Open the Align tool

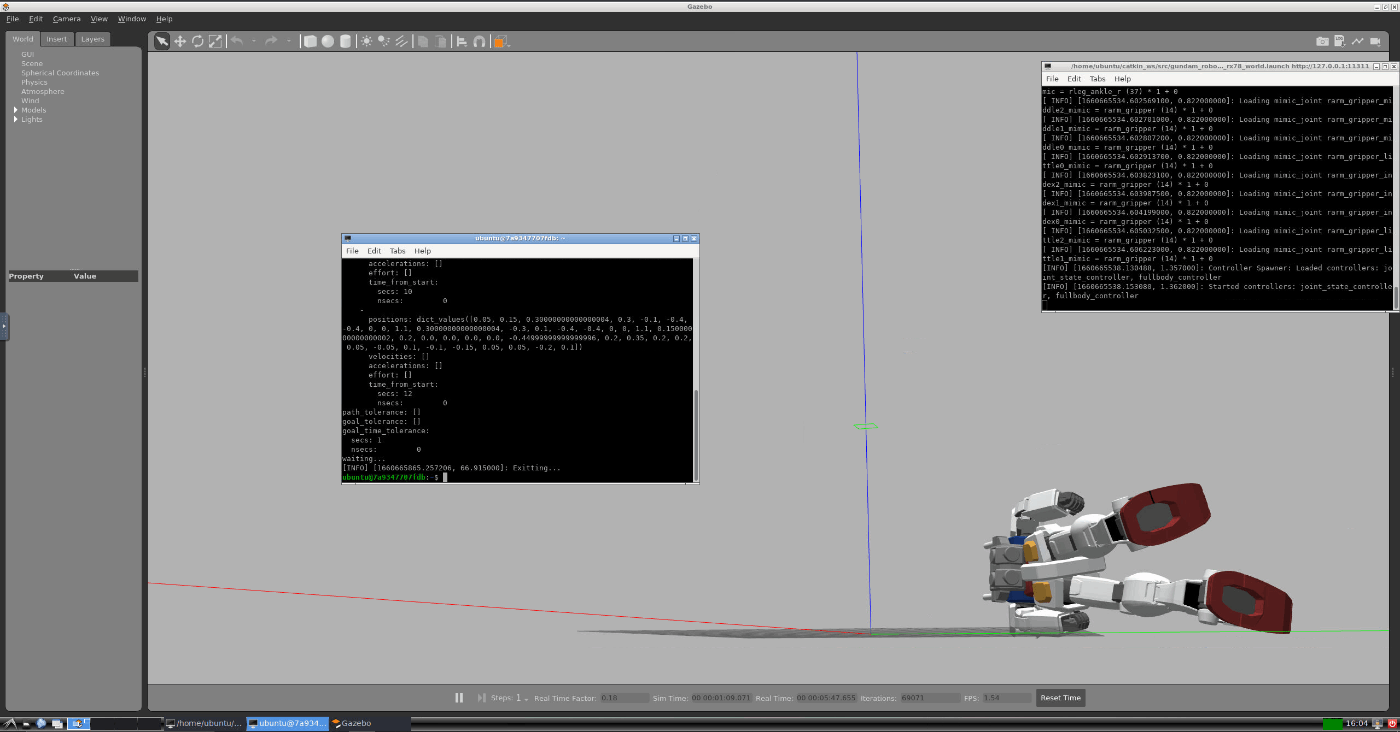(462, 41)
